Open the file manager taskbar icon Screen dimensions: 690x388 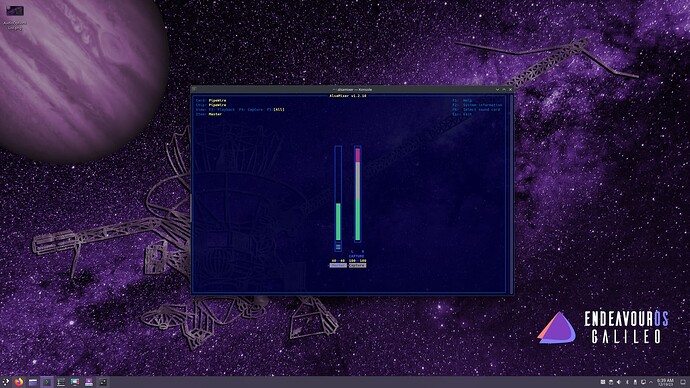pyautogui.click(x=33, y=382)
